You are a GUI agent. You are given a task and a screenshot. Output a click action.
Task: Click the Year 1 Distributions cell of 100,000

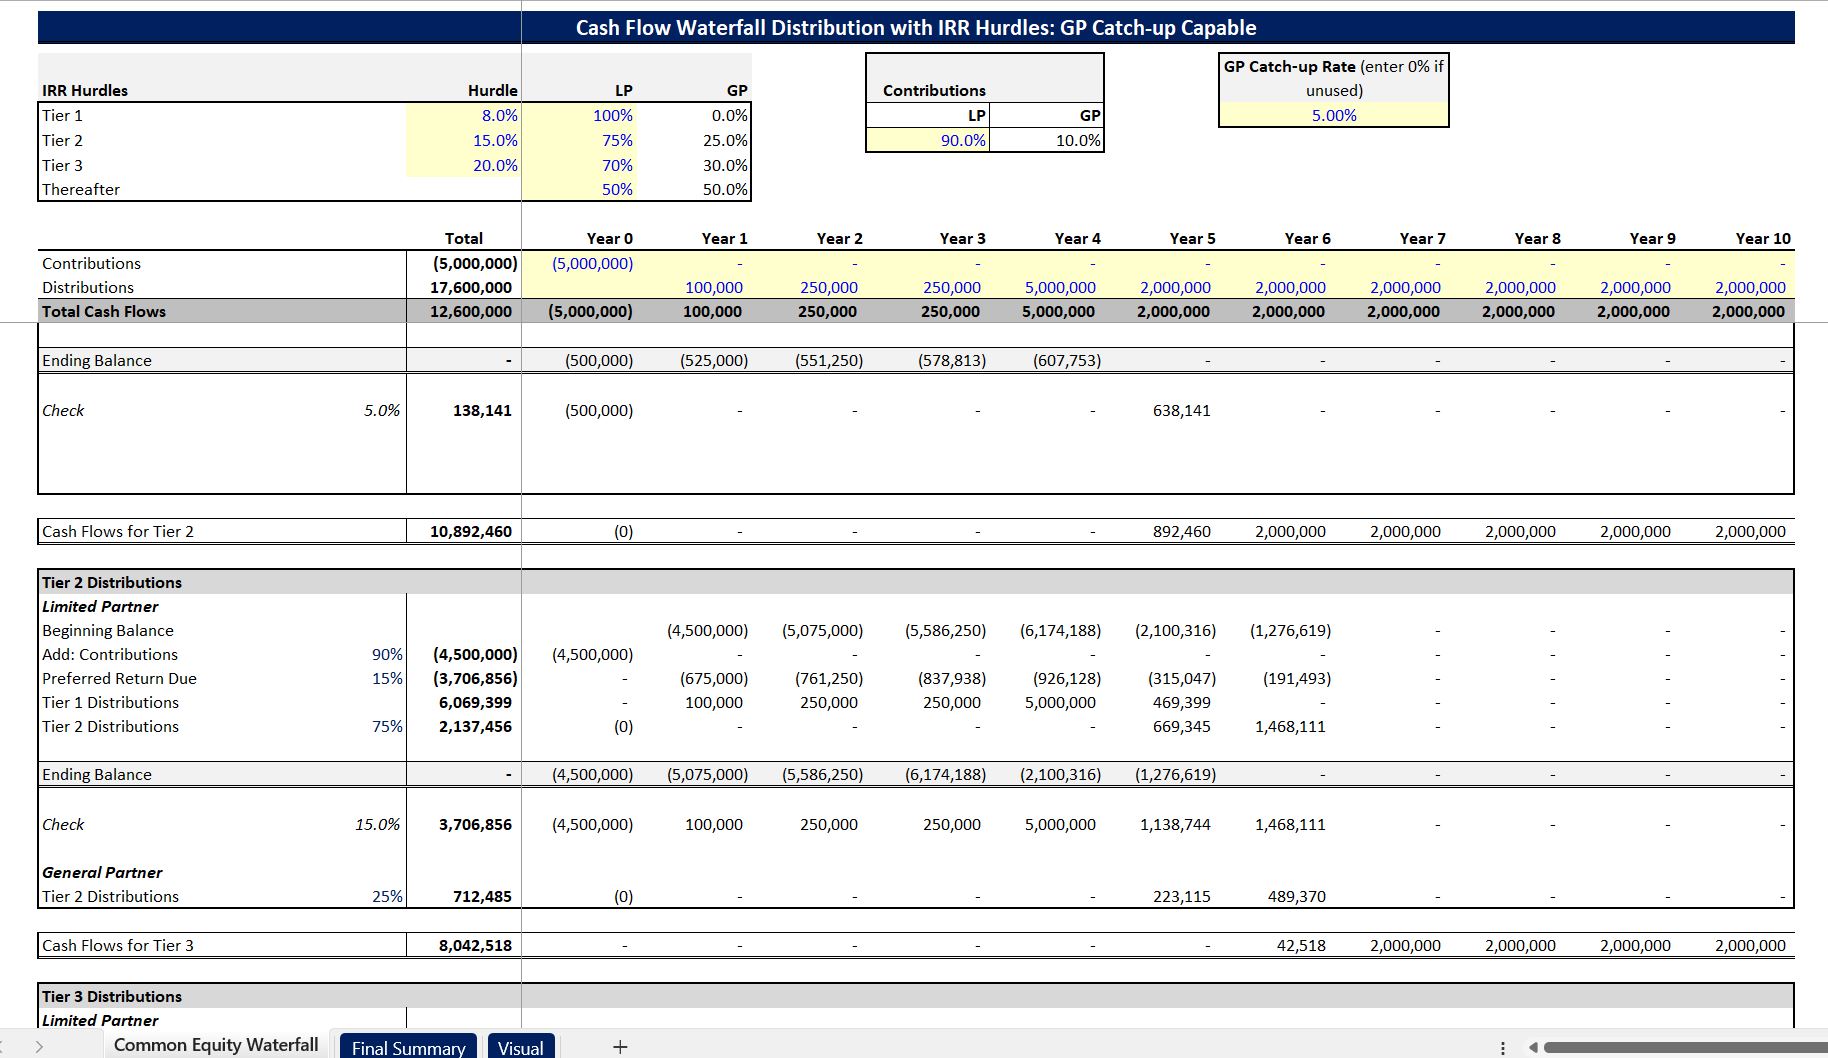pyautogui.click(x=716, y=287)
